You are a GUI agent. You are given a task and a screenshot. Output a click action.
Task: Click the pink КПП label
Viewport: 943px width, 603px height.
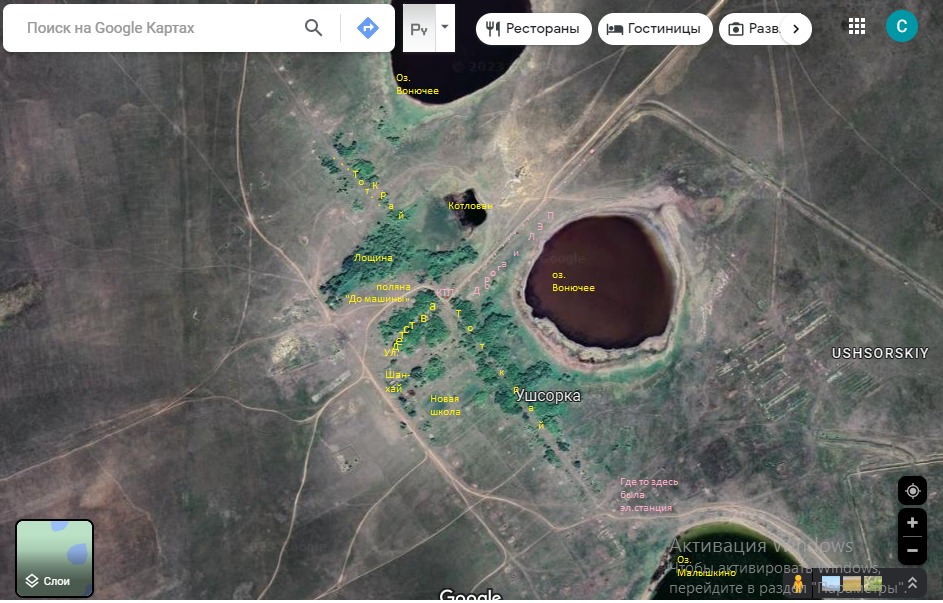tap(444, 293)
